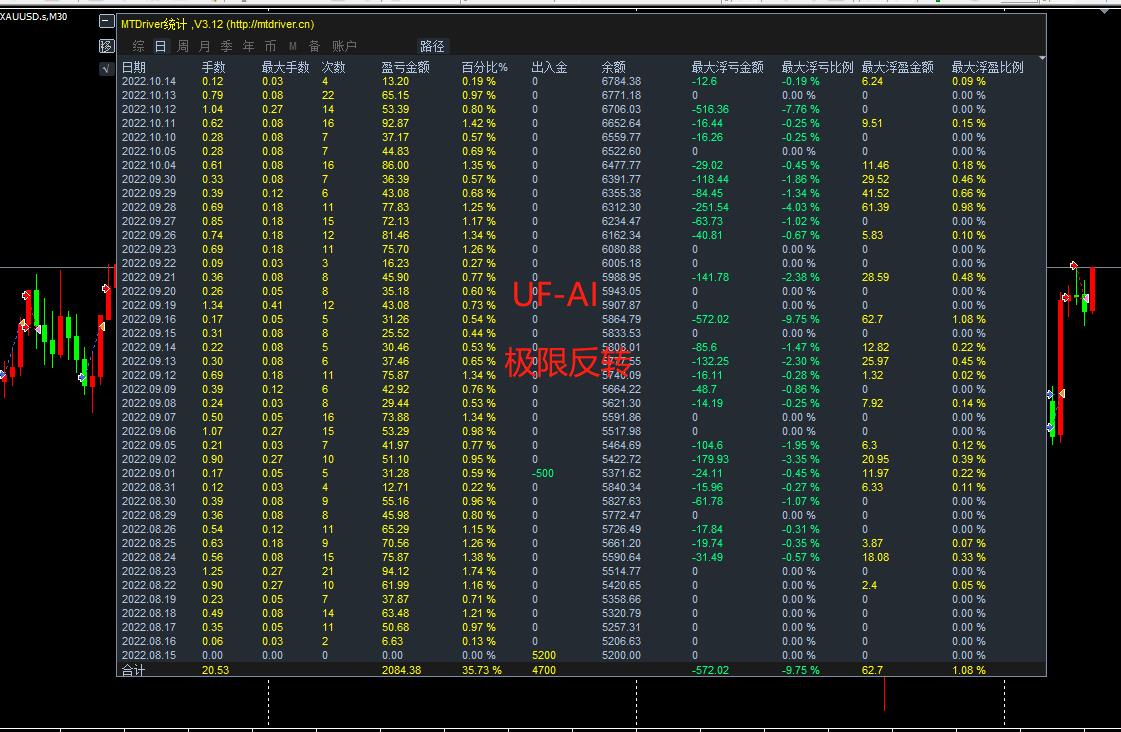This screenshot has height=732, width=1121.
Task: Click trade count 22 in the 2022.10.13 row
Action: pyautogui.click(x=327, y=95)
